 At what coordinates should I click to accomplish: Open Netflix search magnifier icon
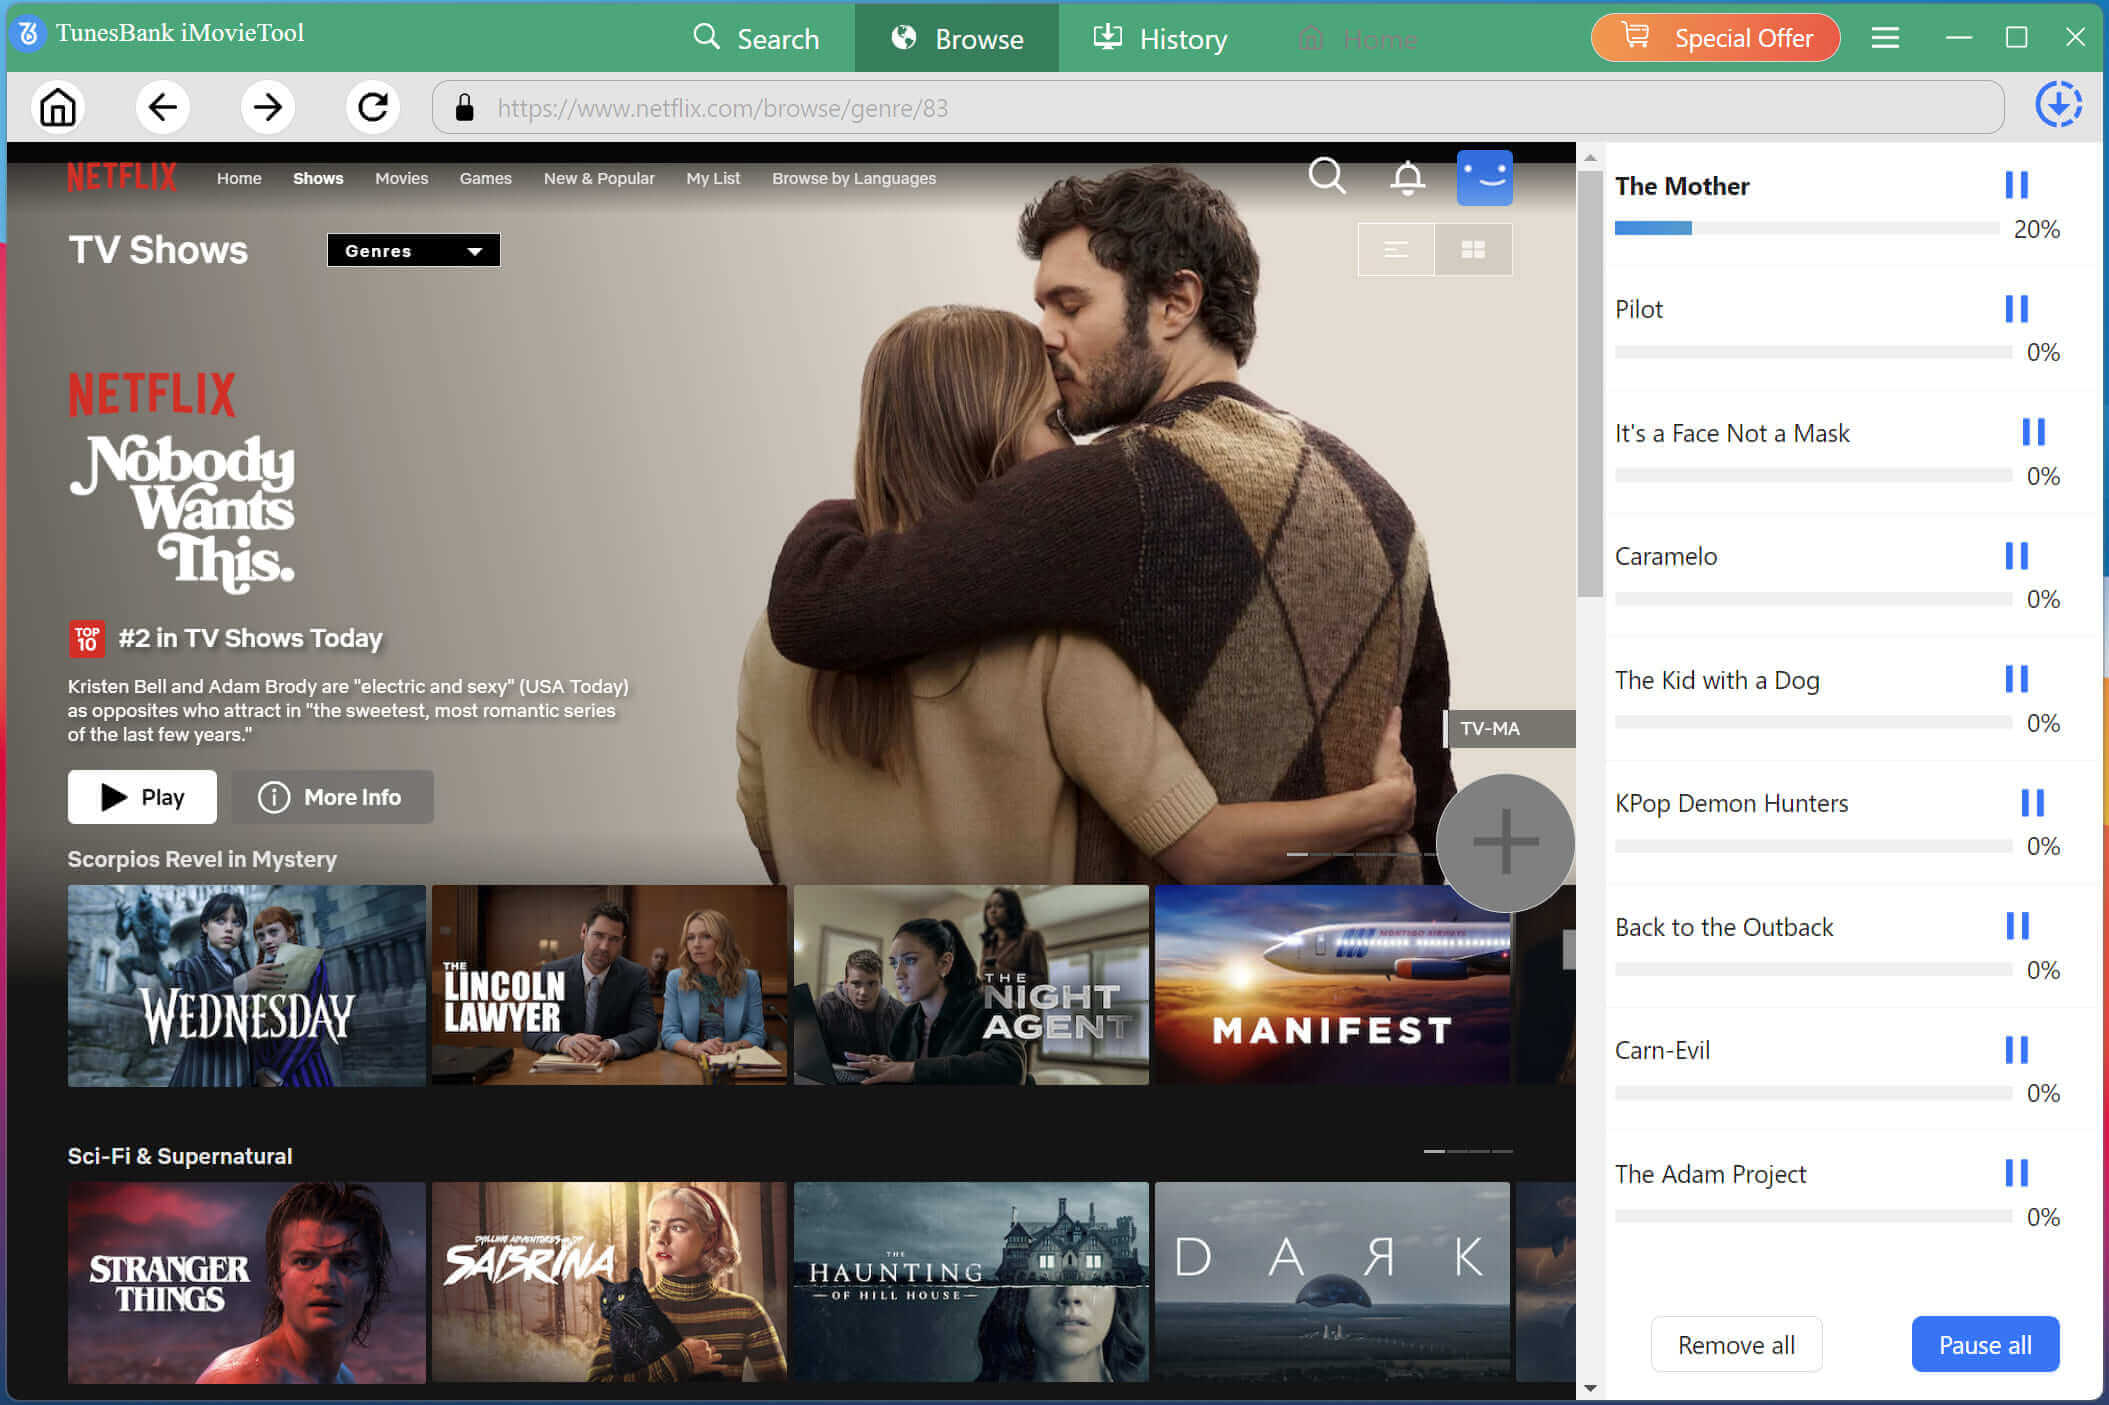coord(1327,176)
